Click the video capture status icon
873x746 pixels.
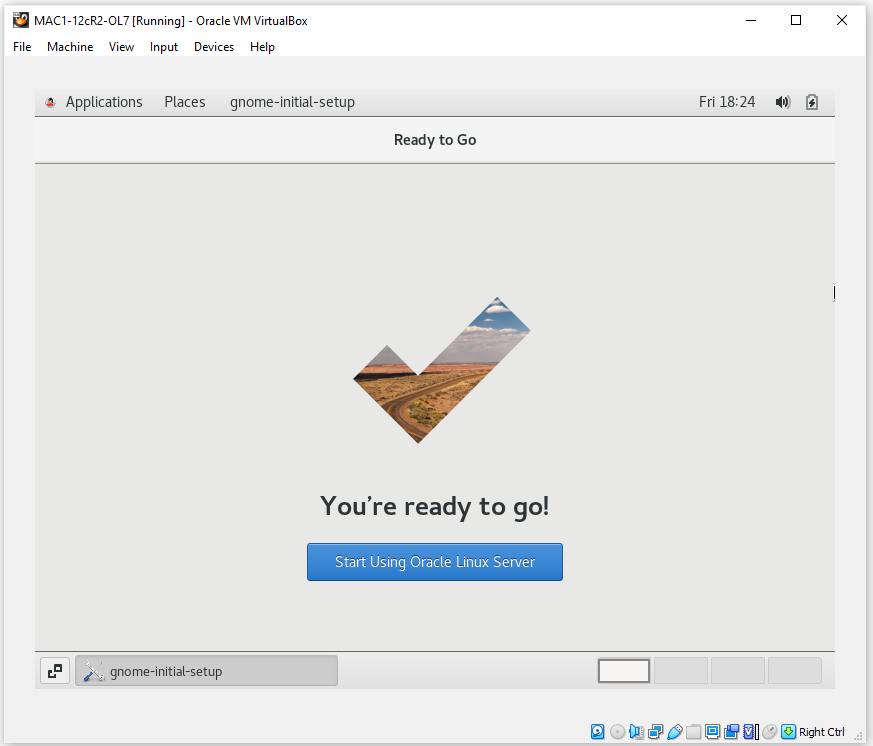[732, 732]
